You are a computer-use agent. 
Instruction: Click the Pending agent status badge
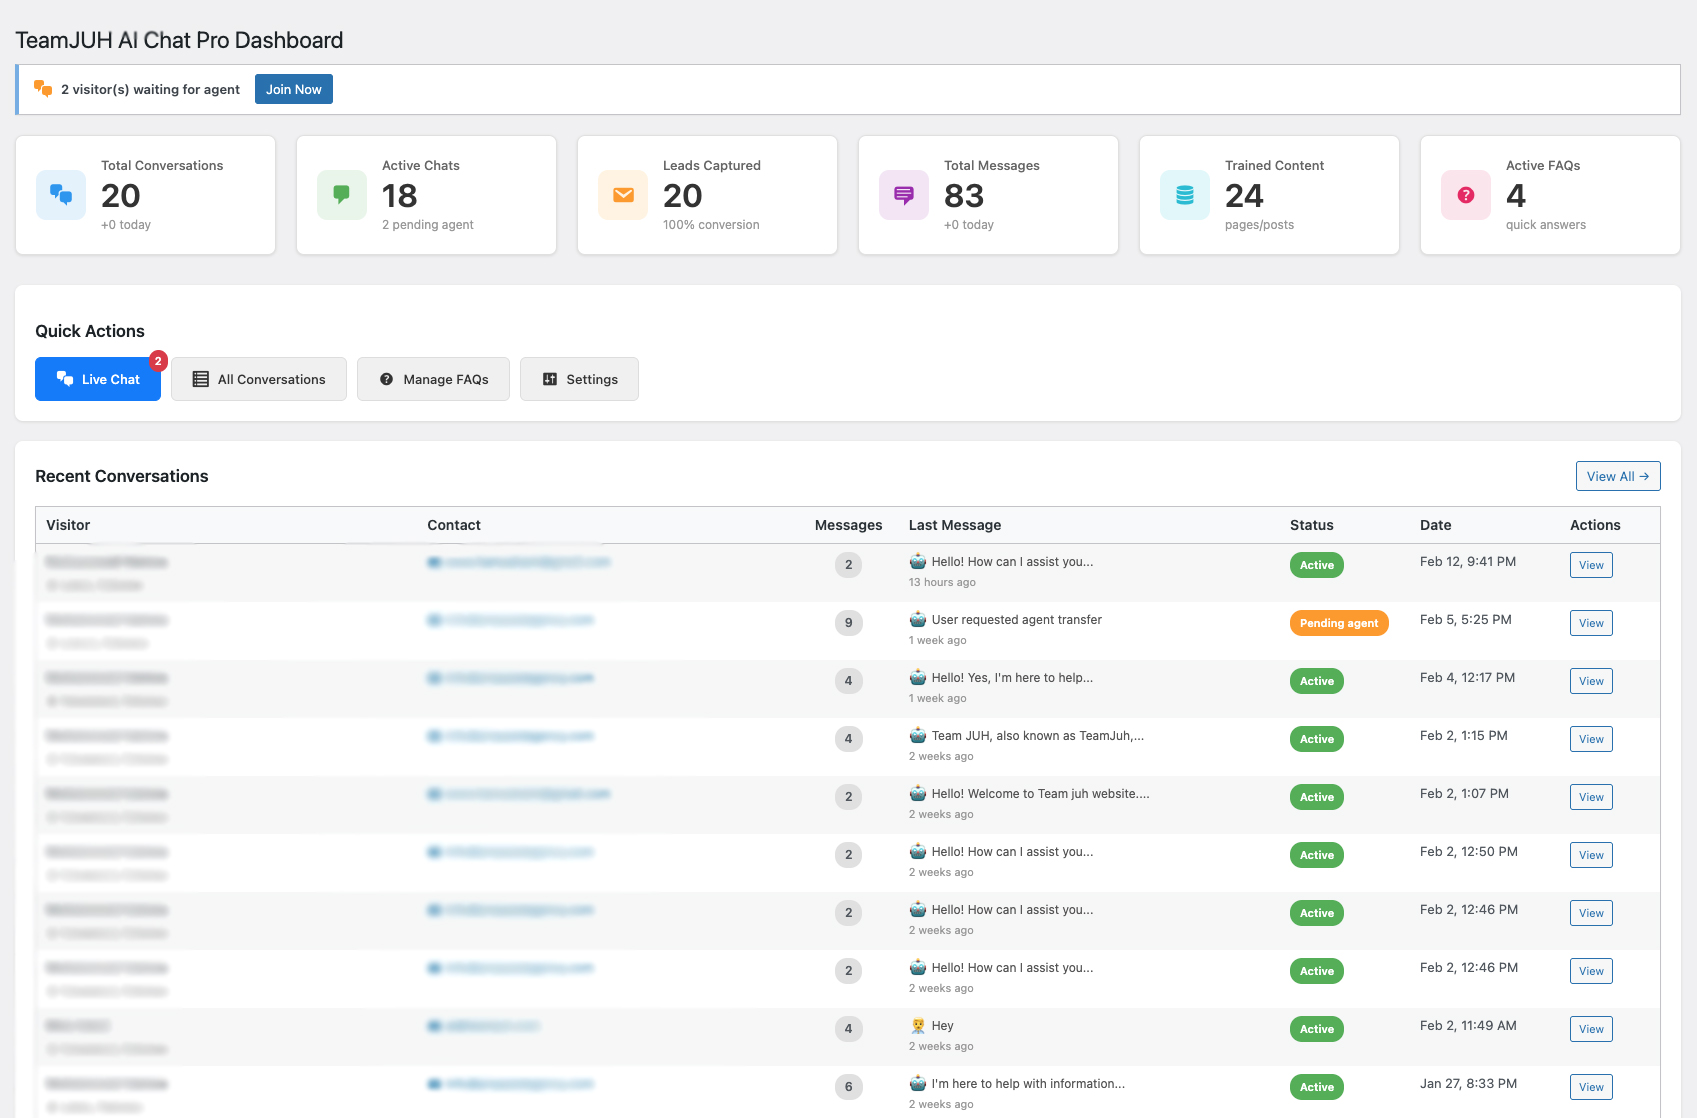tap(1339, 623)
